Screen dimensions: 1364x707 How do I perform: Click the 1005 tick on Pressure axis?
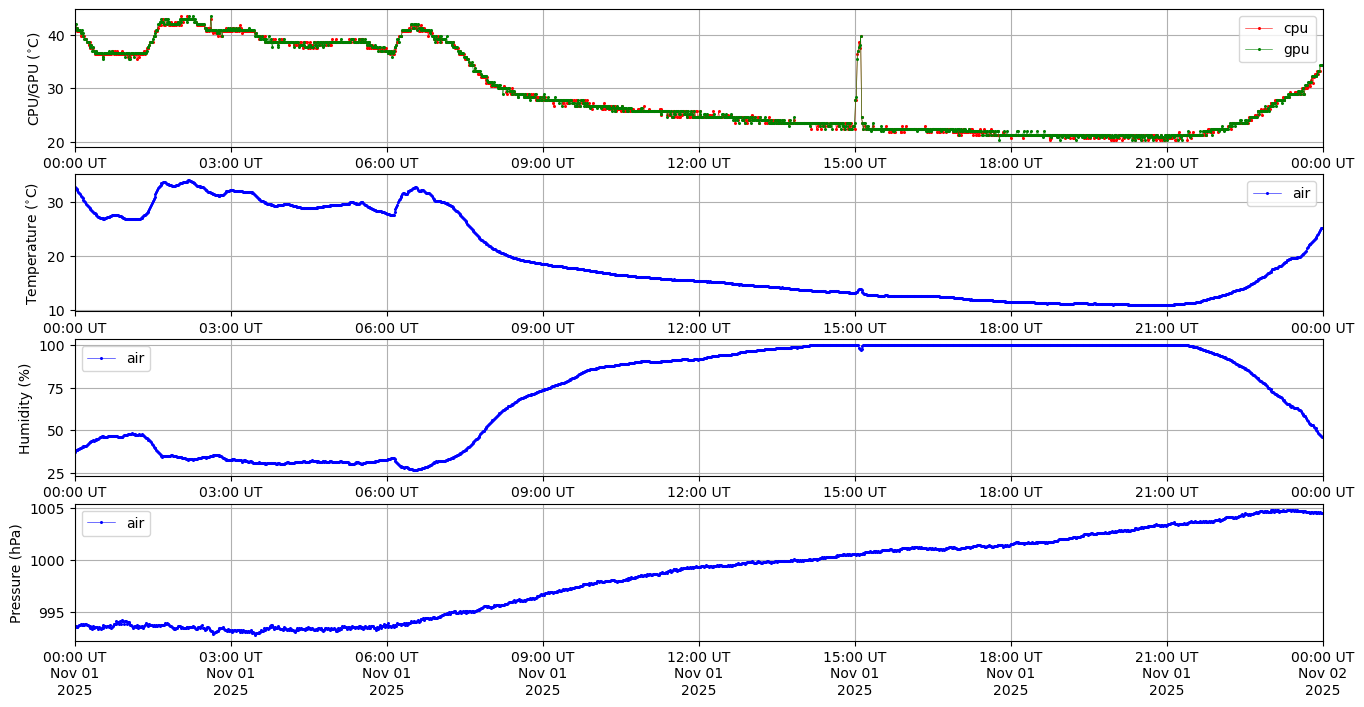pos(50,509)
